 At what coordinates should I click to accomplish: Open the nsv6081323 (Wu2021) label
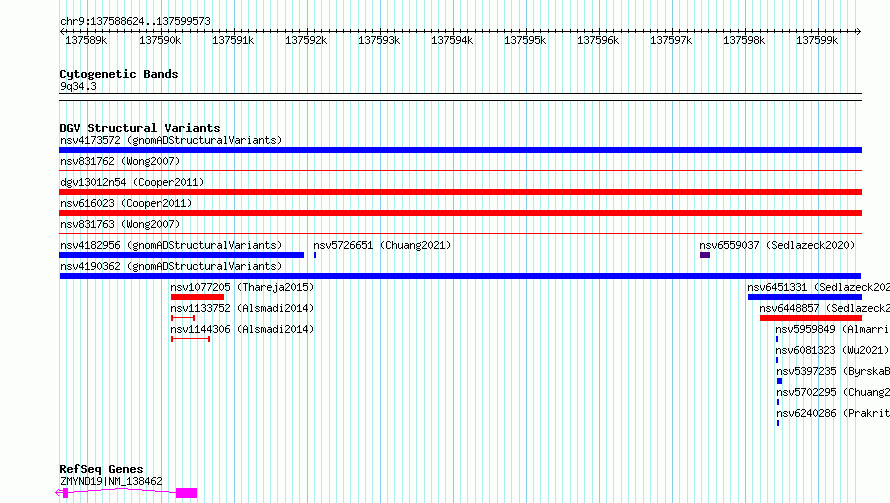point(832,350)
